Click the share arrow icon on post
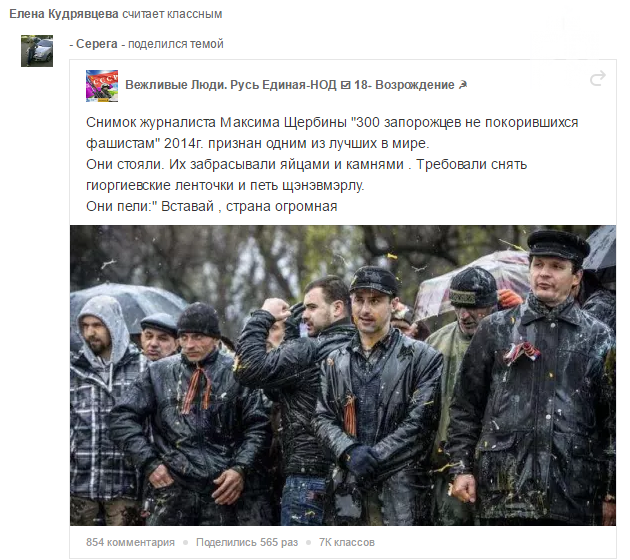 (597, 78)
